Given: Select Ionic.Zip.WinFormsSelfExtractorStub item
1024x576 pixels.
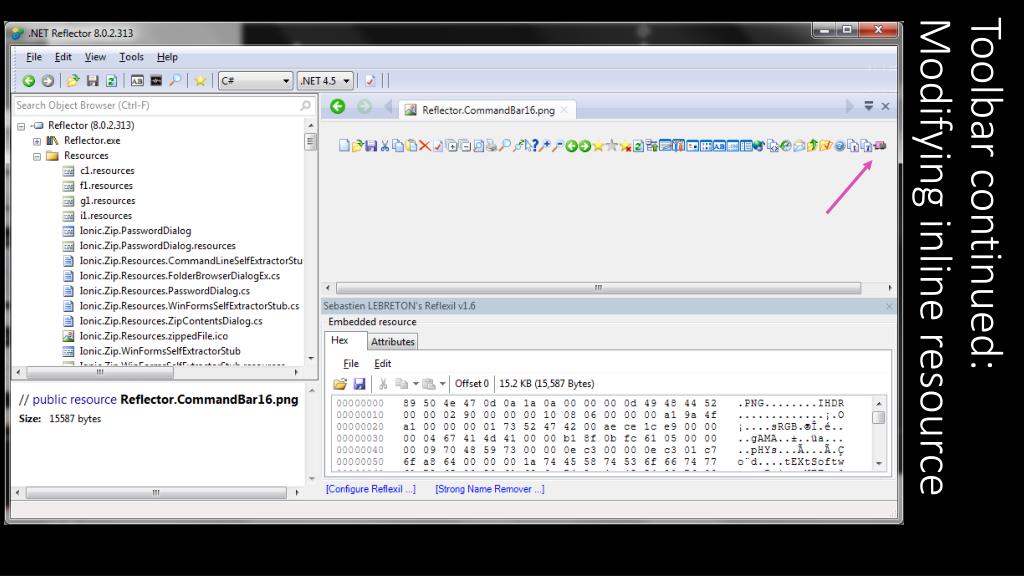Looking at the screenshot, I should pos(160,351).
